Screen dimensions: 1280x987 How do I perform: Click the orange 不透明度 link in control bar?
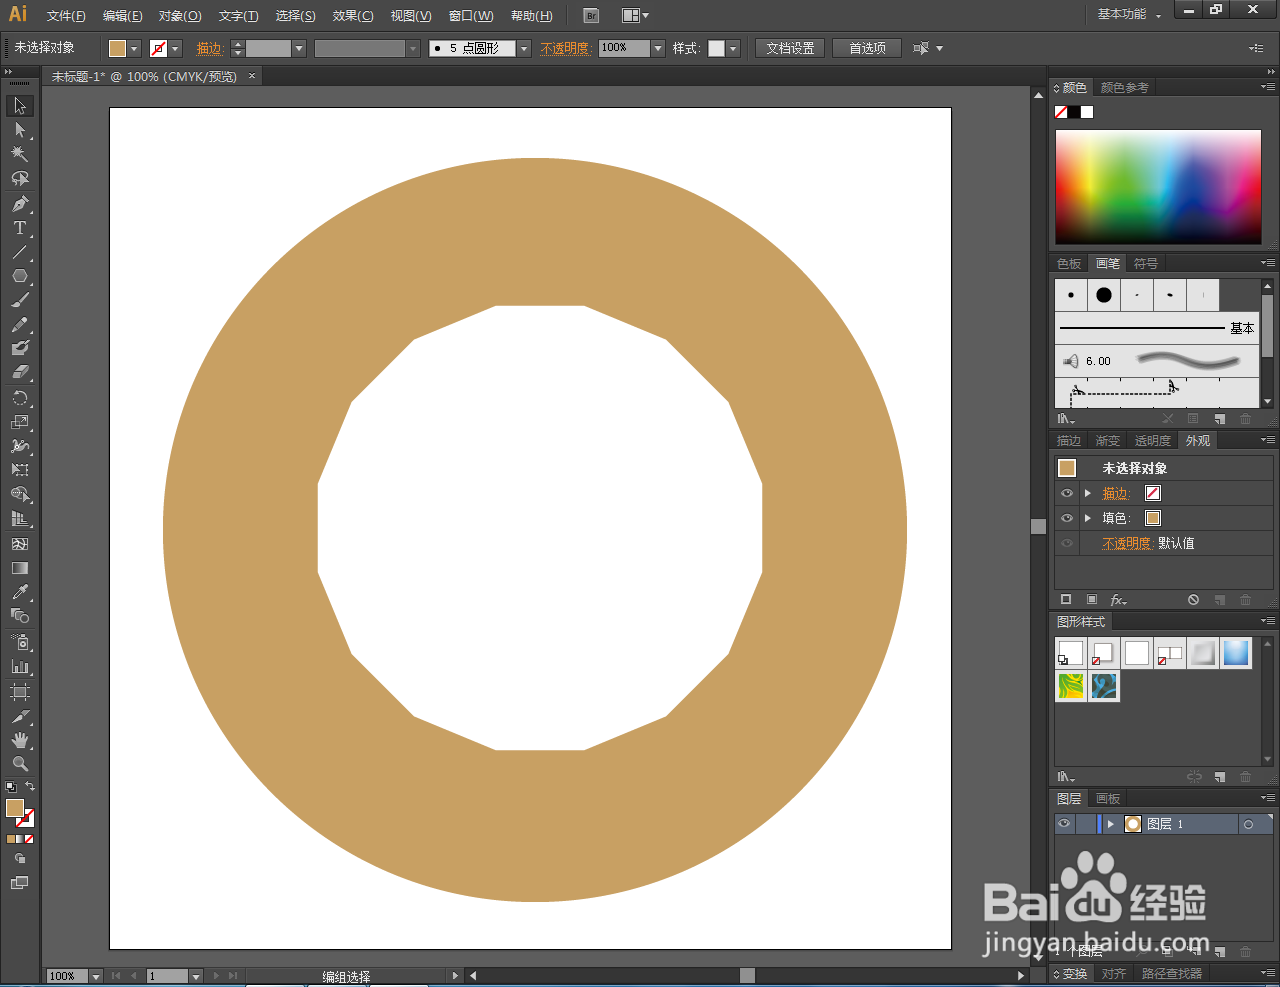pos(565,48)
